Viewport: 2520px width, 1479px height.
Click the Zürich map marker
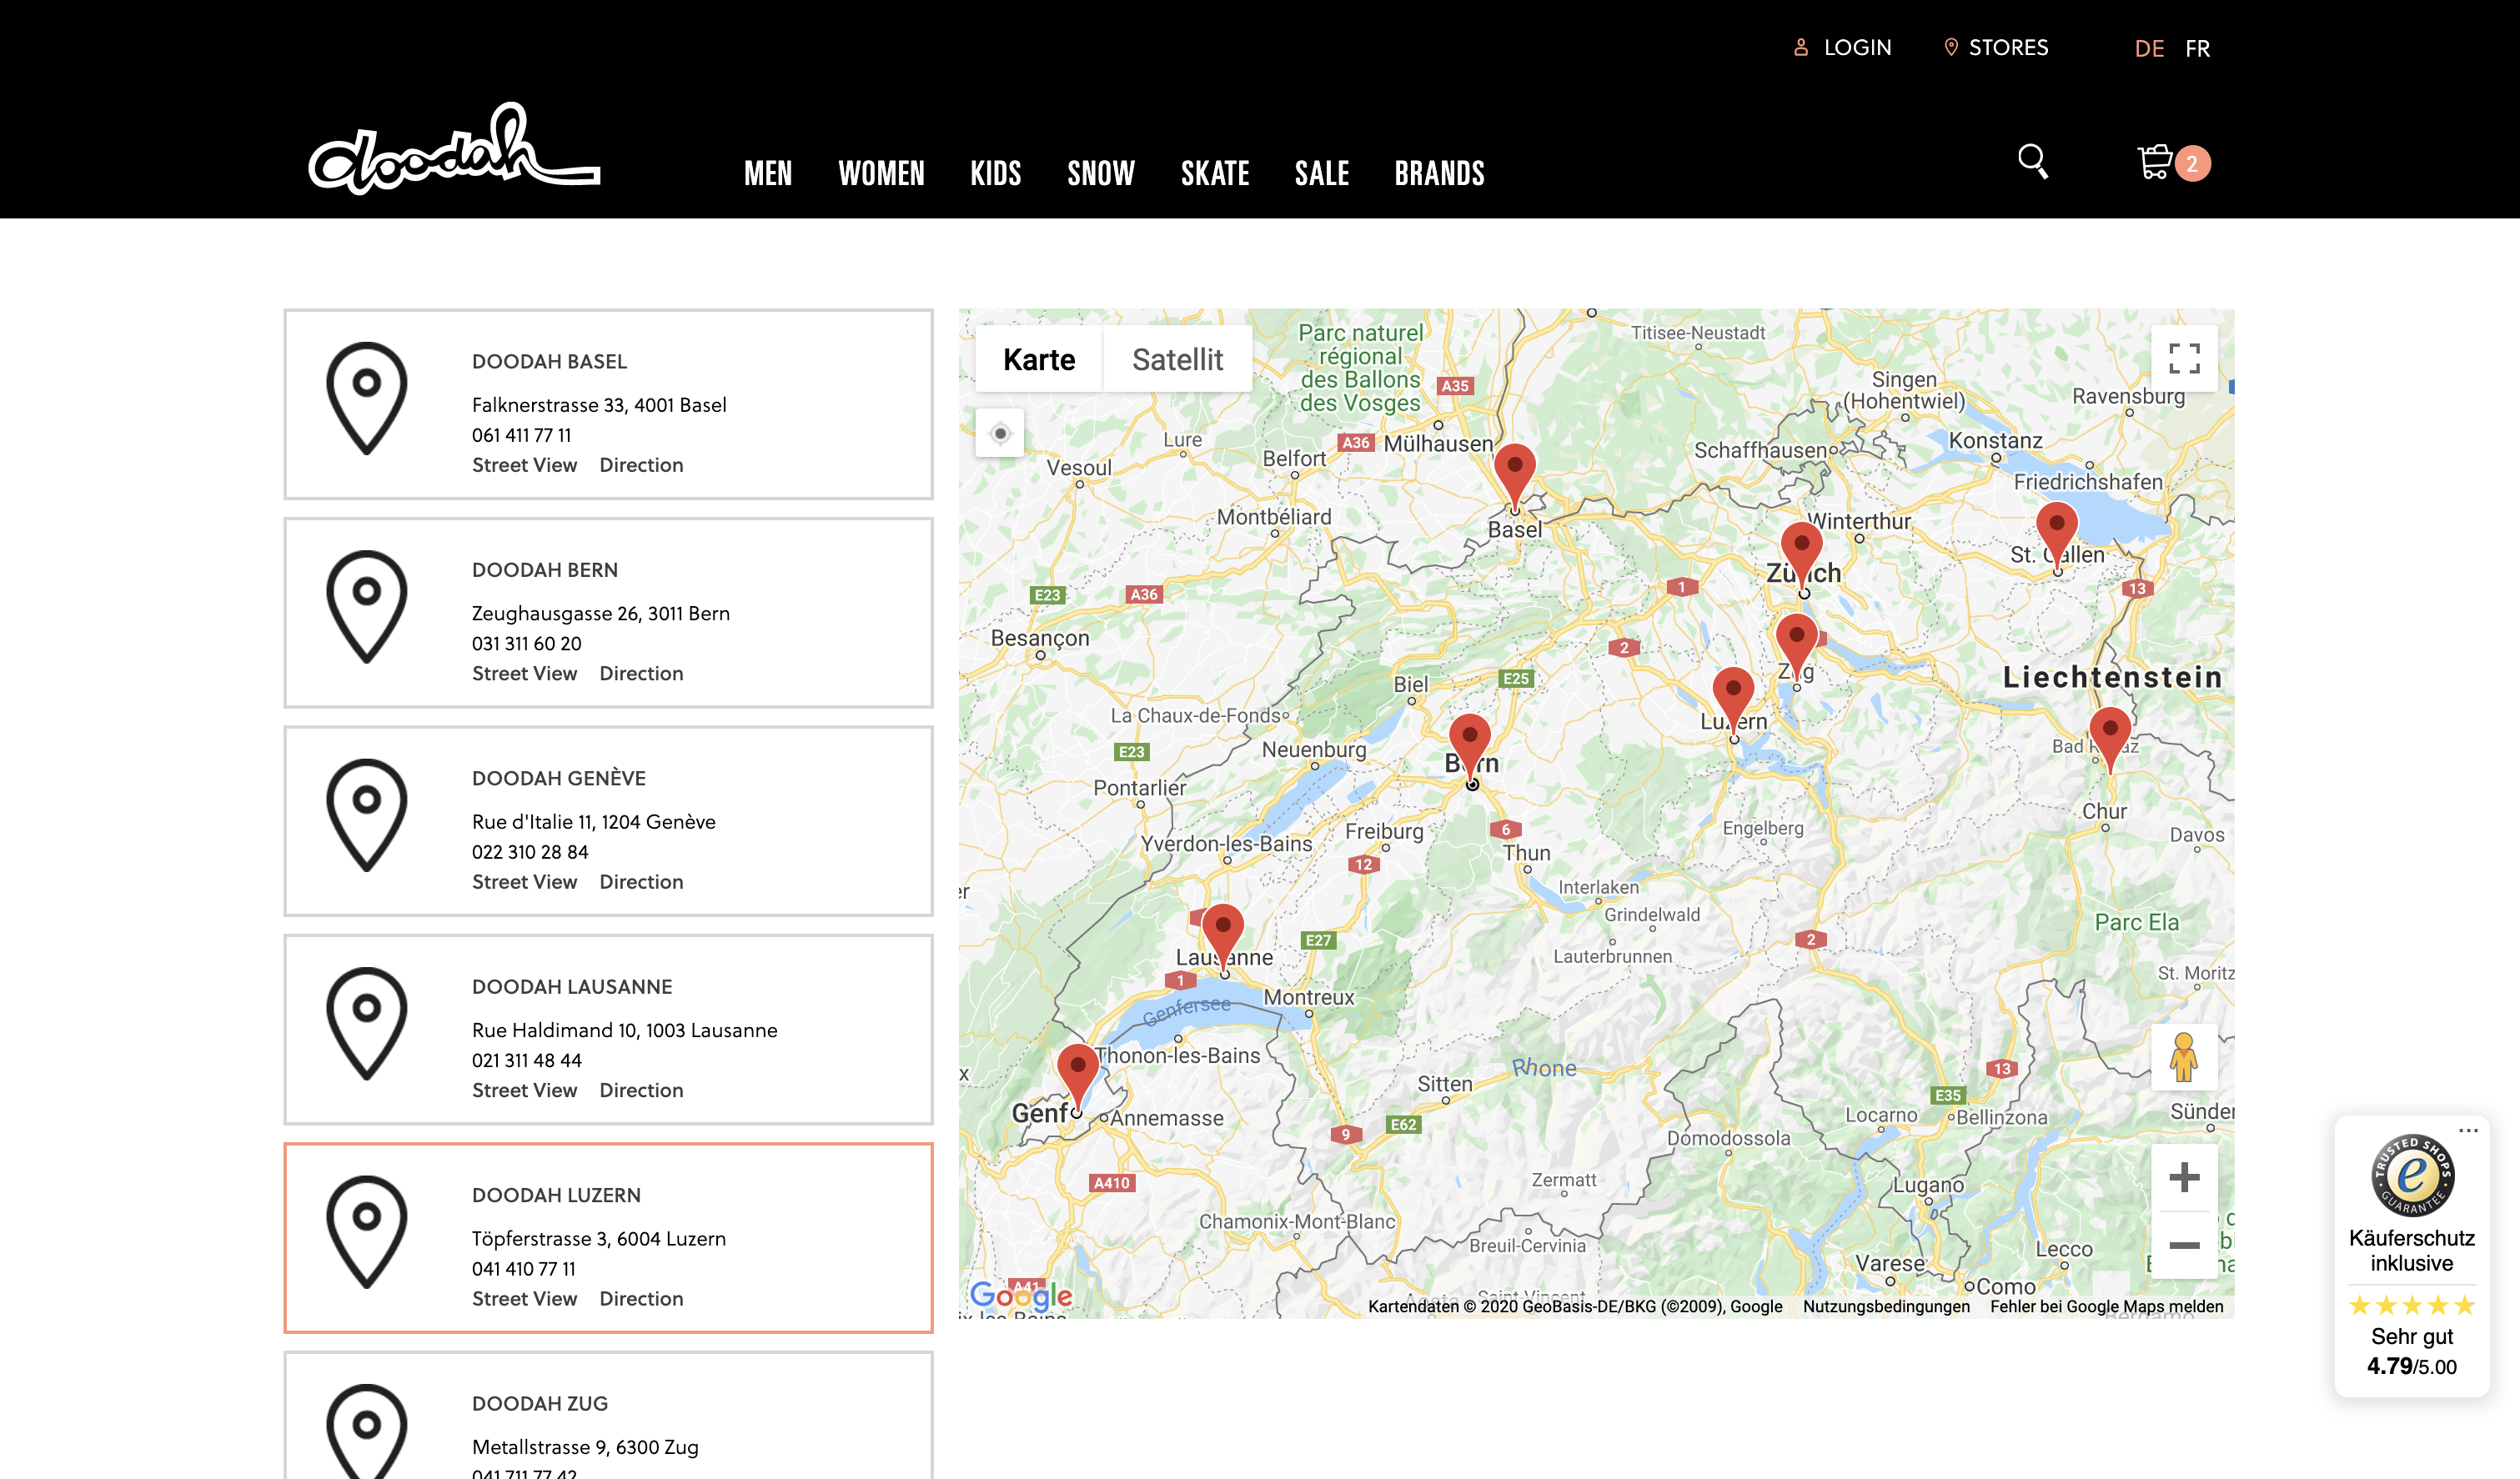[x=1801, y=556]
